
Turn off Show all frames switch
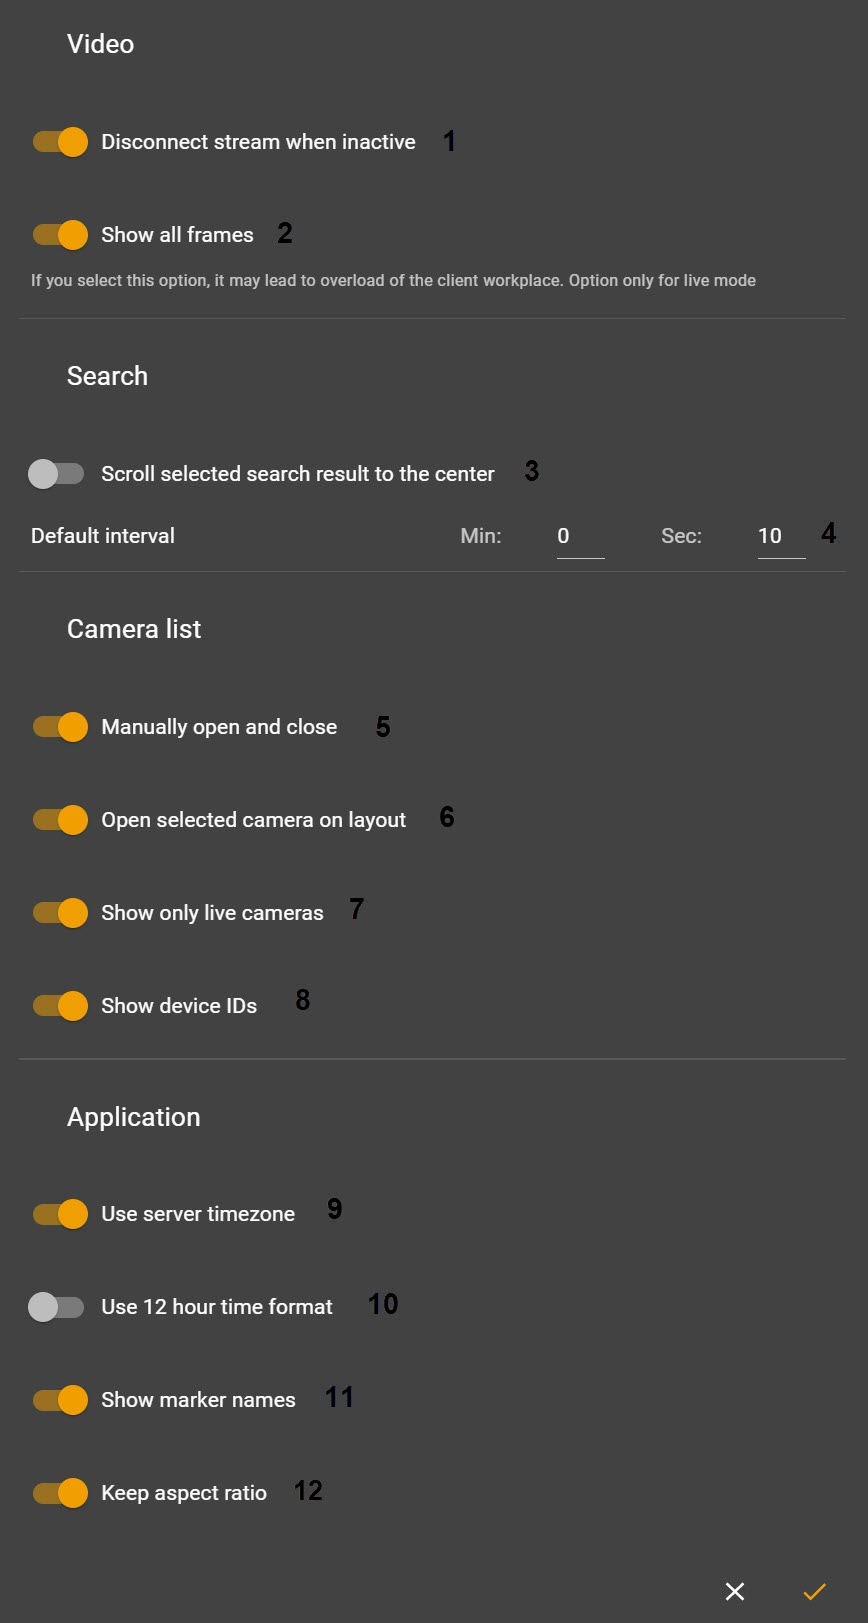click(60, 235)
